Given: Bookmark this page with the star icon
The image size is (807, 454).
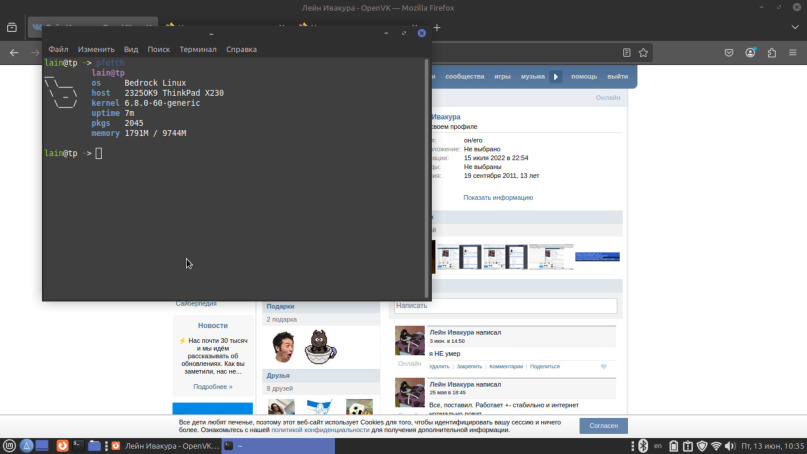Looking at the screenshot, I should coord(643,53).
